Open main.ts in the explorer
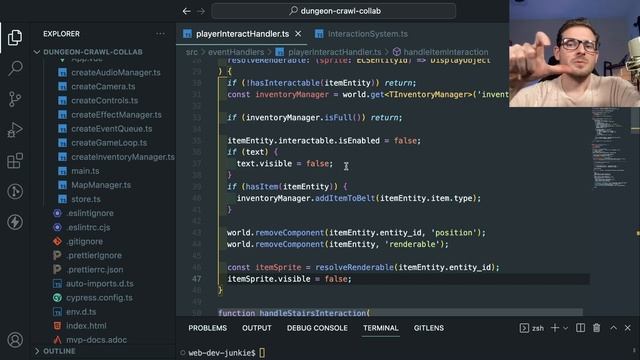The width and height of the screenshot is (640, 360). click(85, 171)
